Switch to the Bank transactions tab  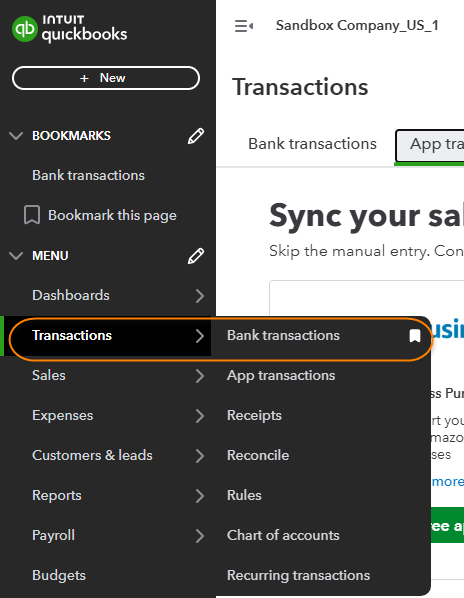tap(312, 144)
